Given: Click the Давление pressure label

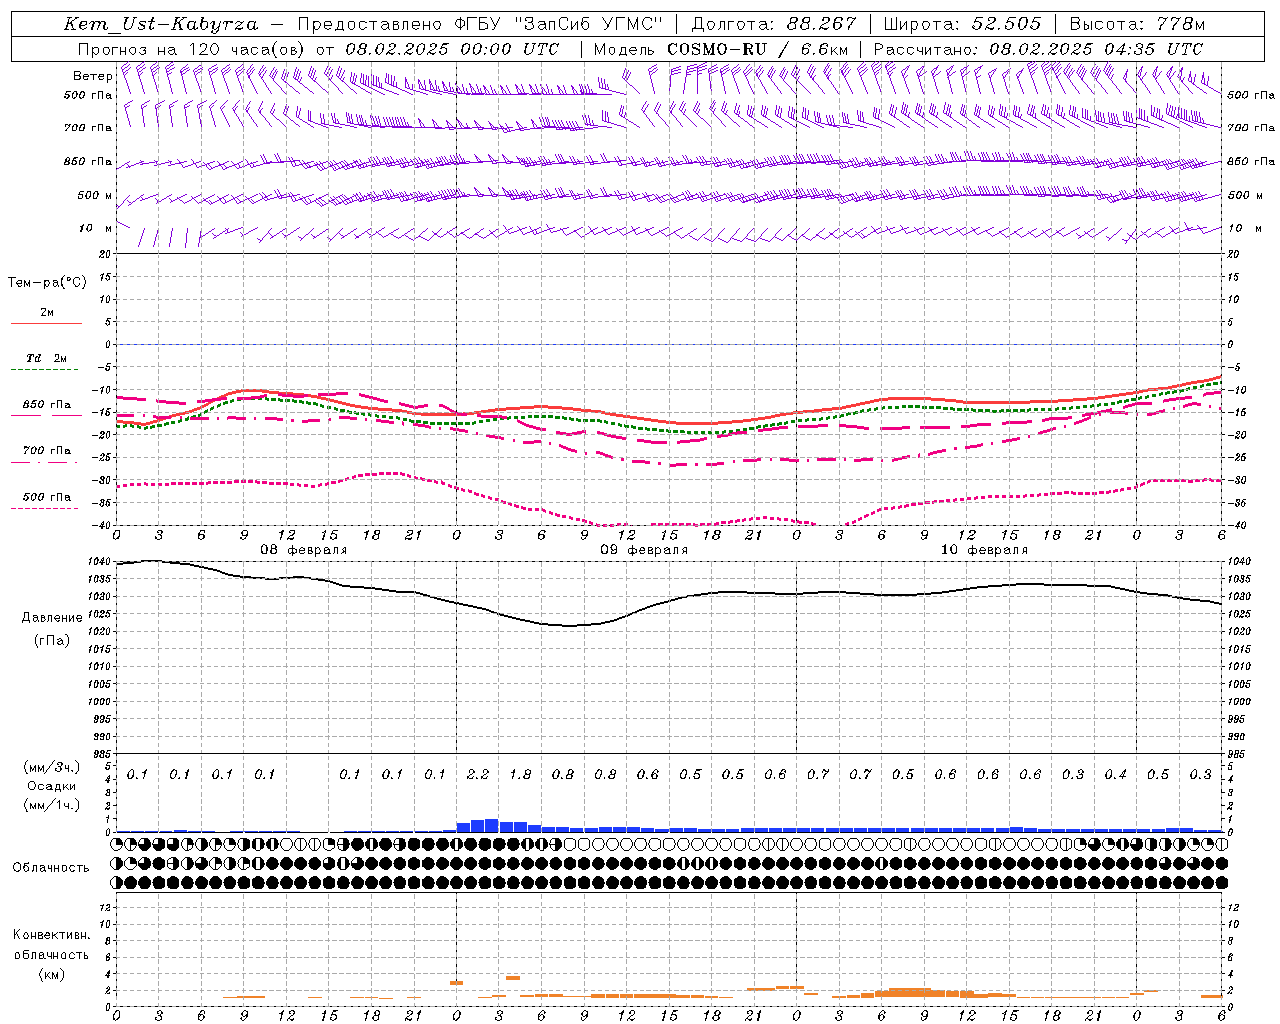Looking at the screenshot, I should coord(52,618).
